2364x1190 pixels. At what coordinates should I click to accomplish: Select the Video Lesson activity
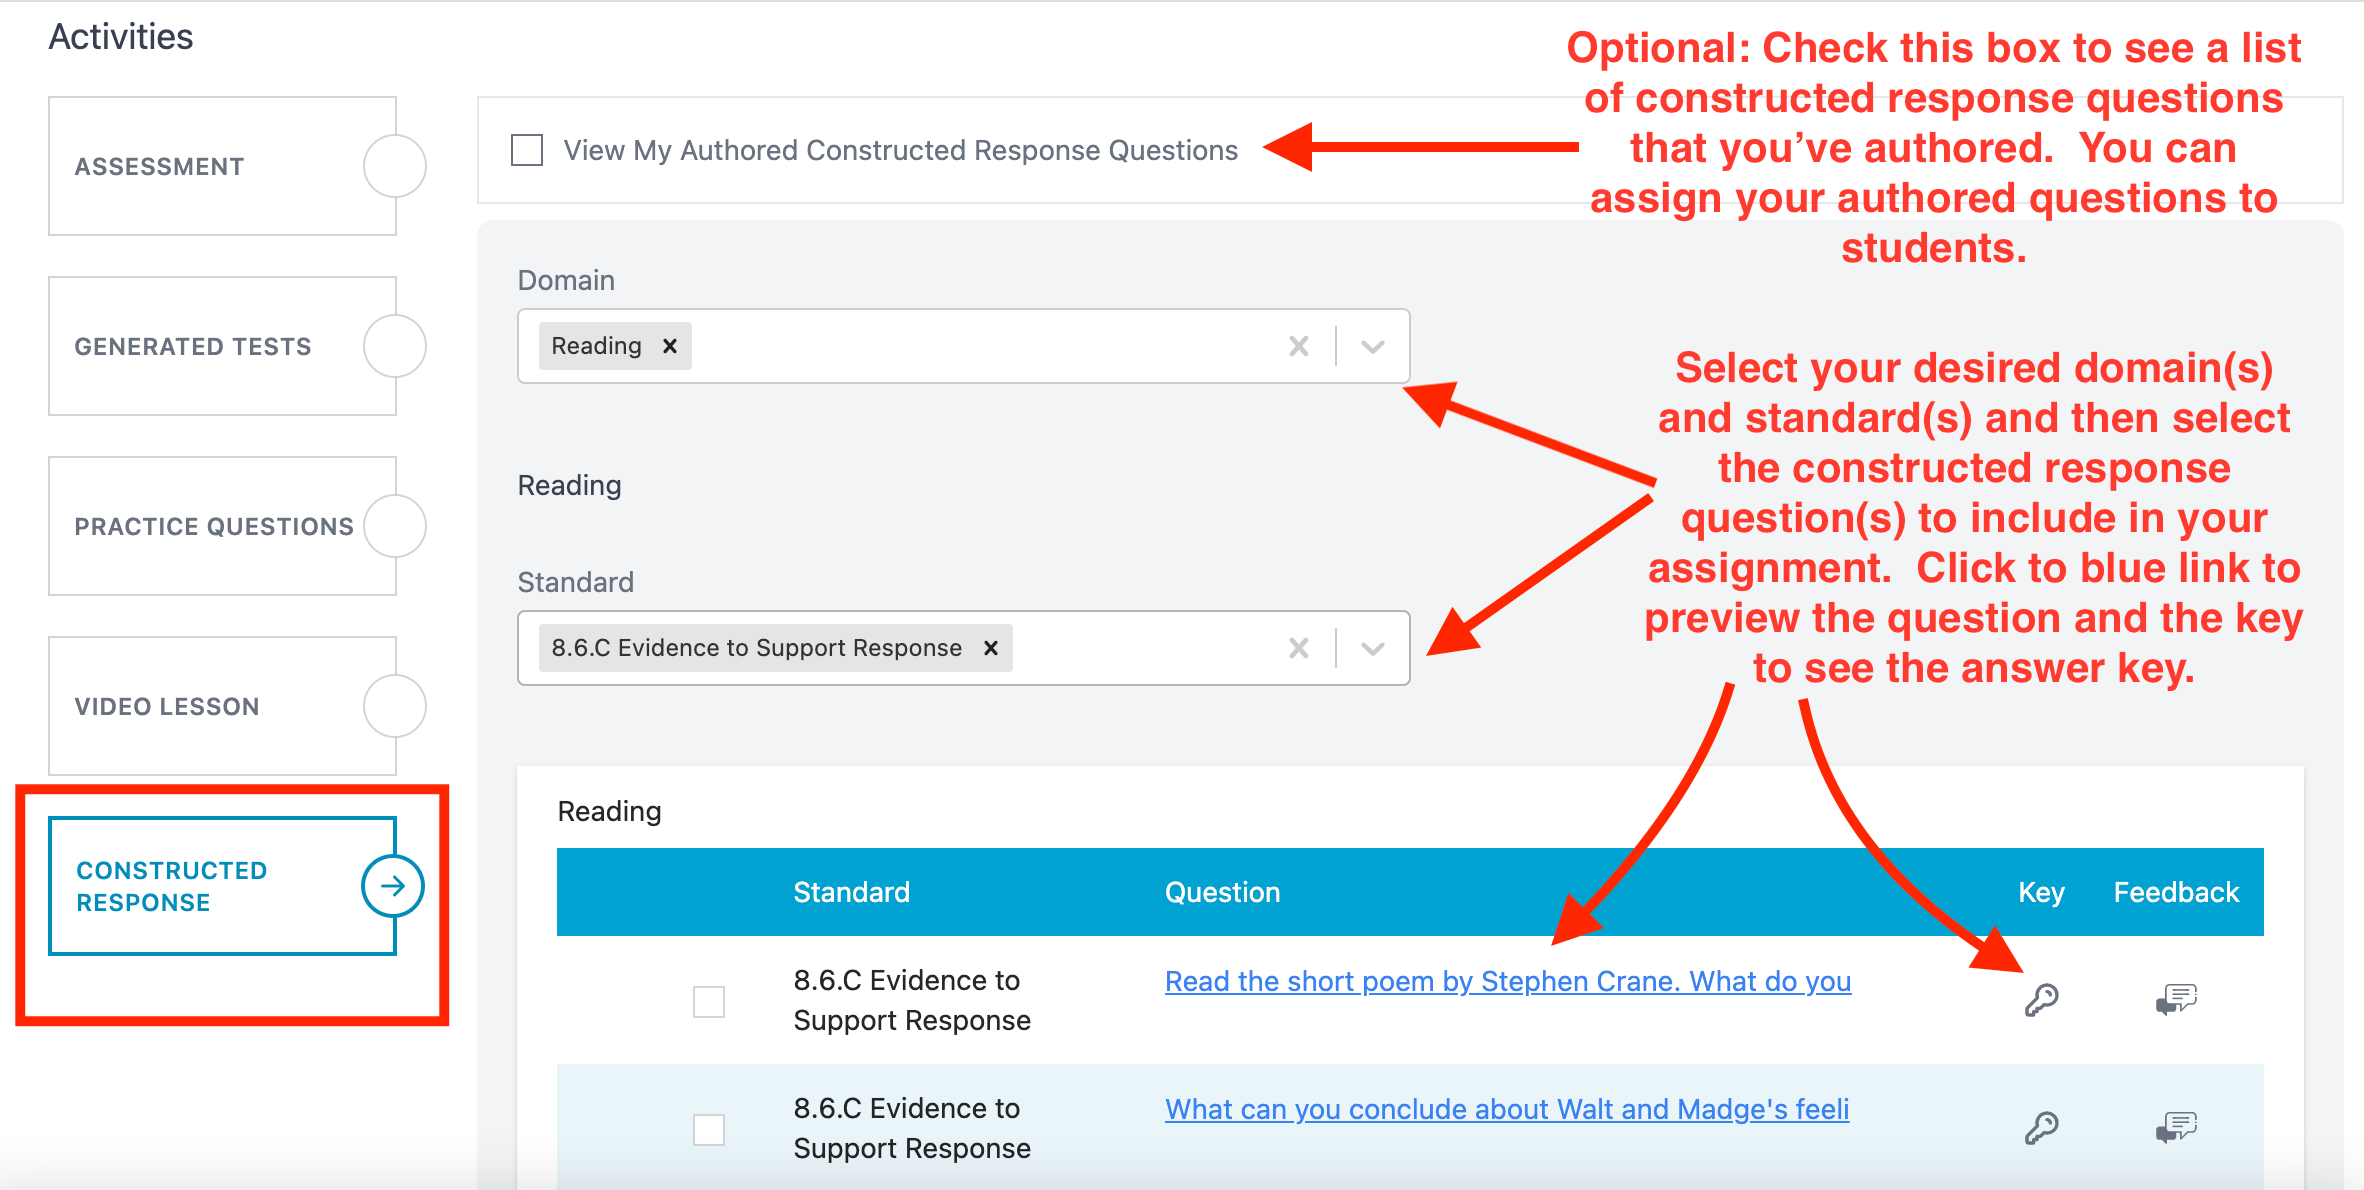point(223,706)
